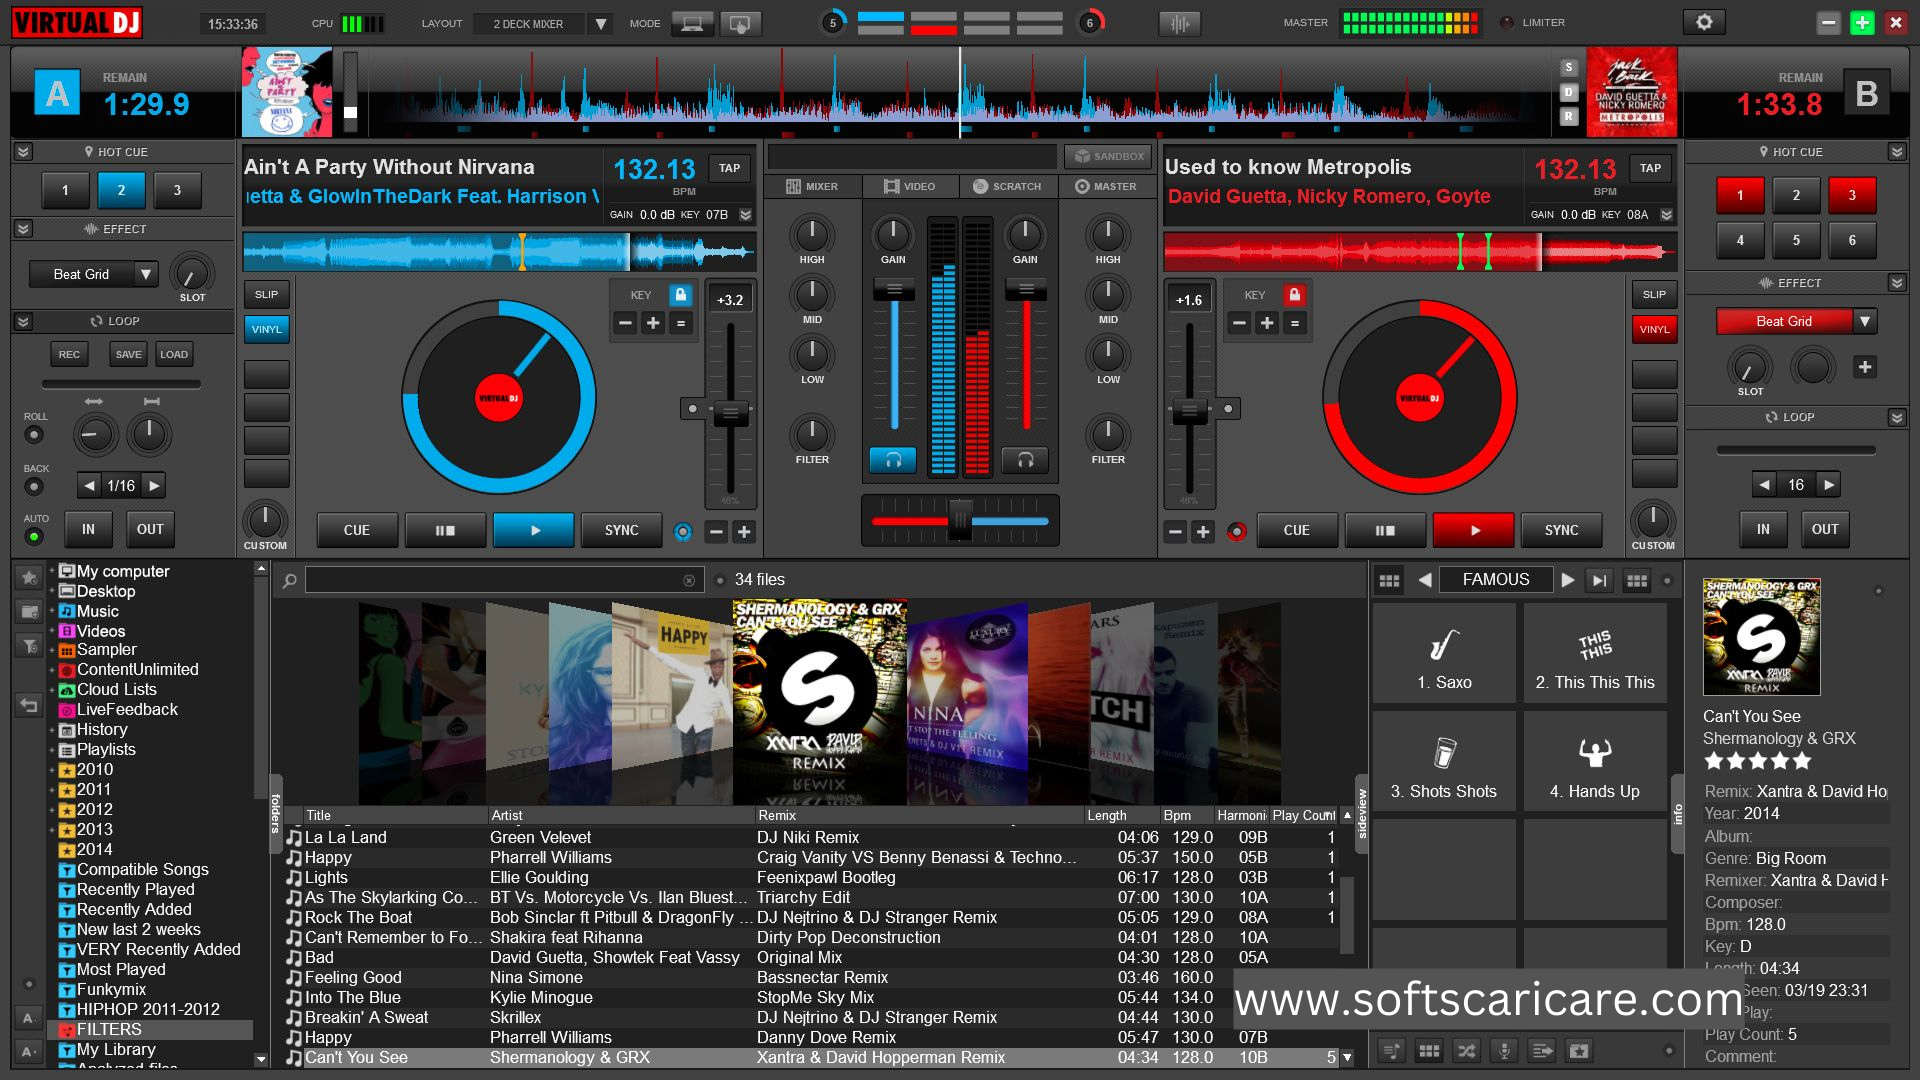The height and width of the screenshot is (1080, 1920).
Task: Clear the search field with the X icon
Action: coord(689,580)
